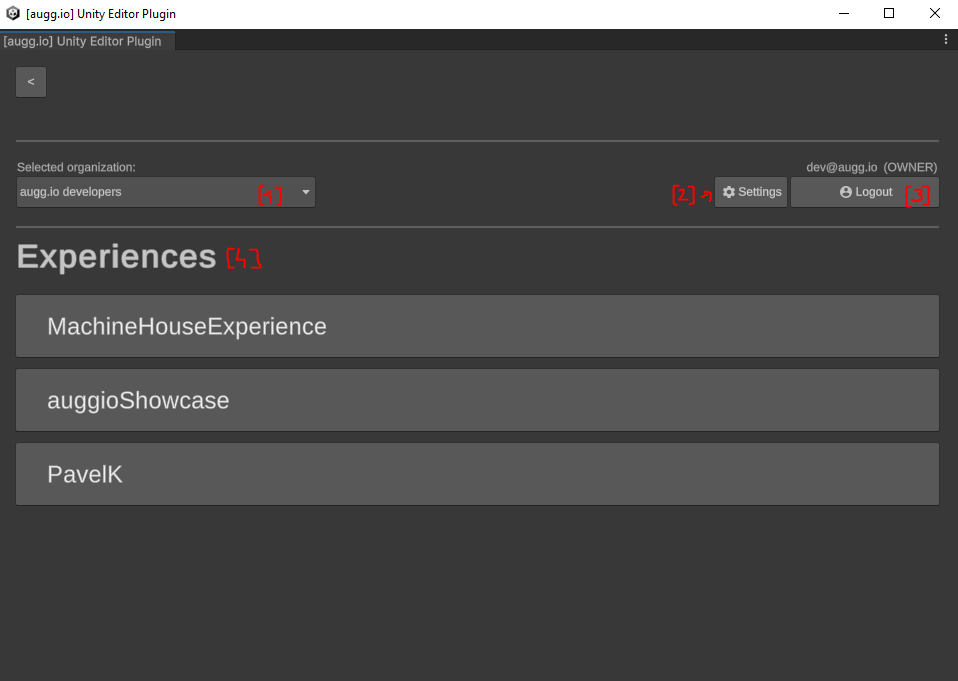Screen dimensions: 958x681
Task: Click the window title text in title bar
Action: tap(101, 14)
